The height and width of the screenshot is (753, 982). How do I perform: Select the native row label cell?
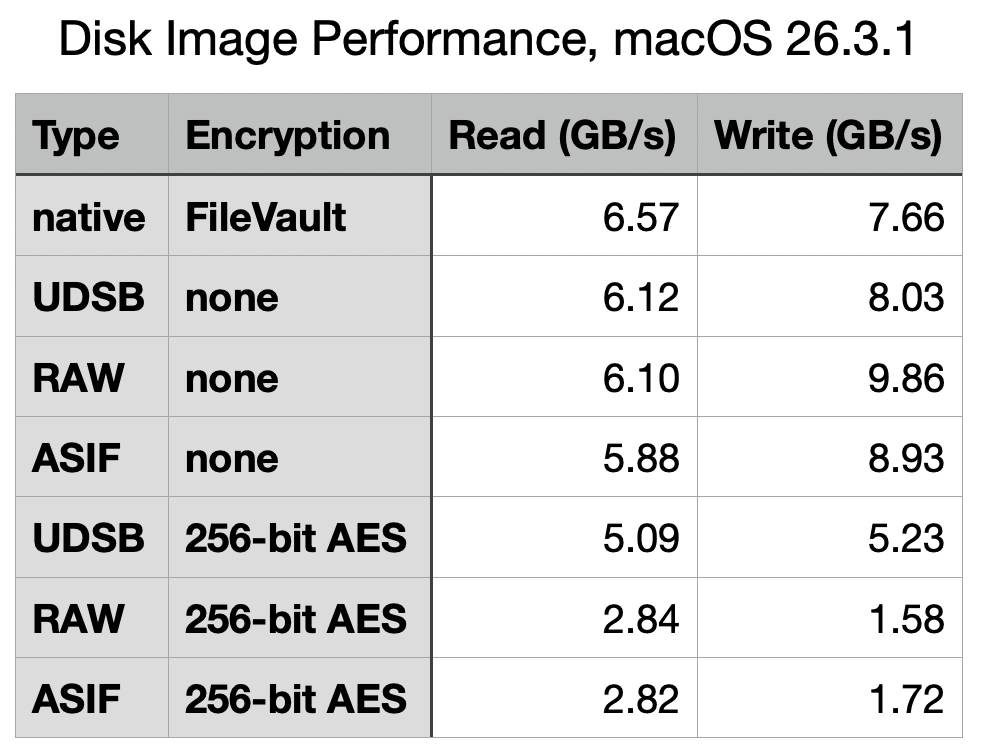point(89,216)
